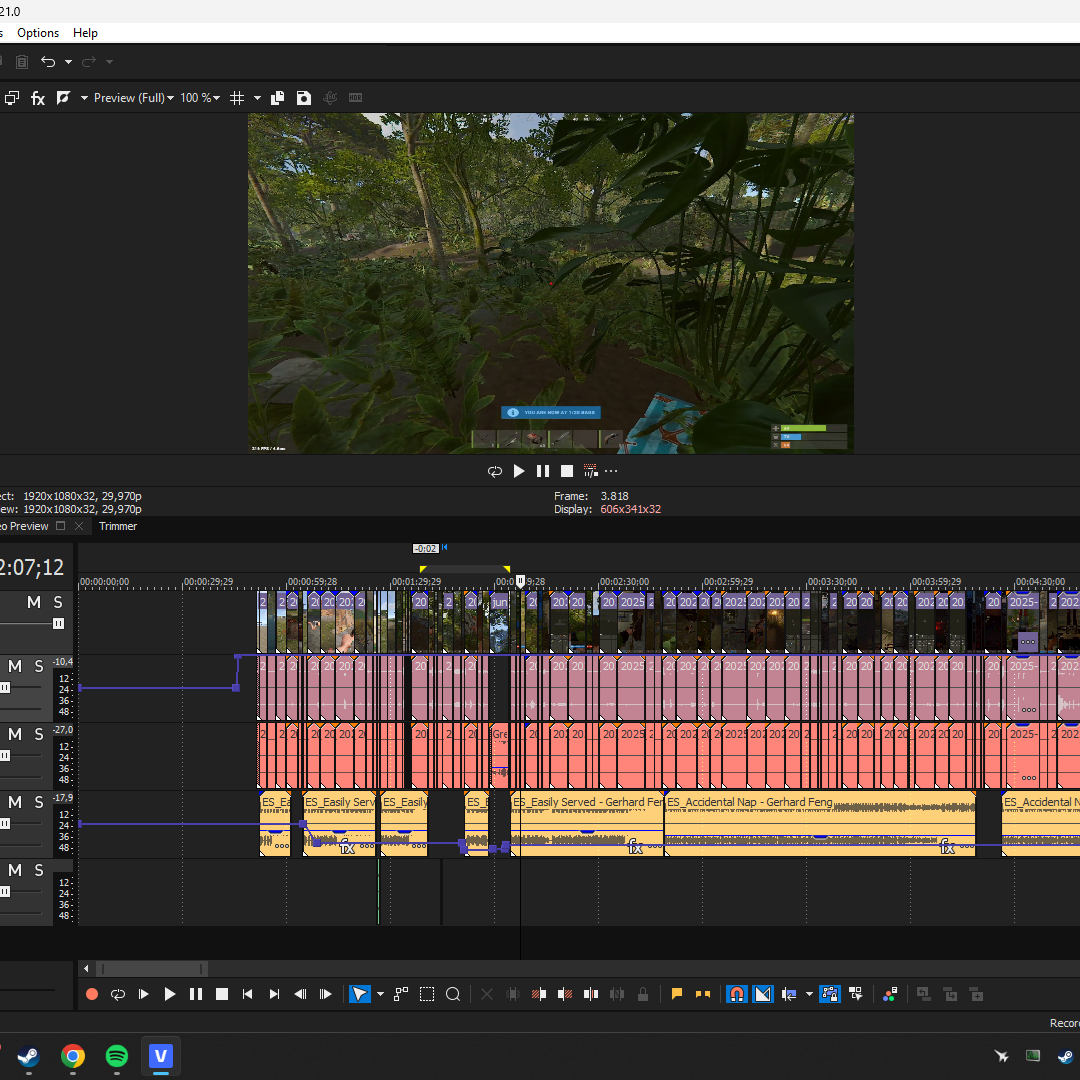Select the ES_Accidental Nap - Gerhard Feng audio clip

pos(819,824)
